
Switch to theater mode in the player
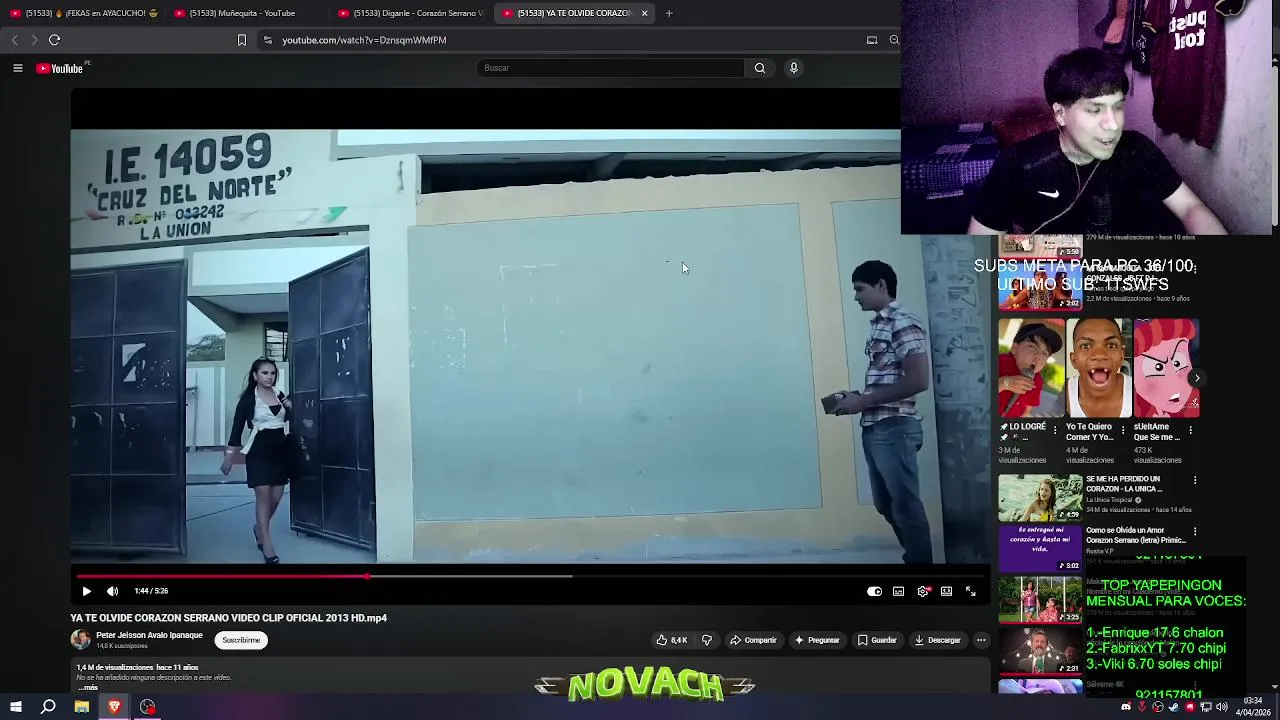click(x=946, y=591)
